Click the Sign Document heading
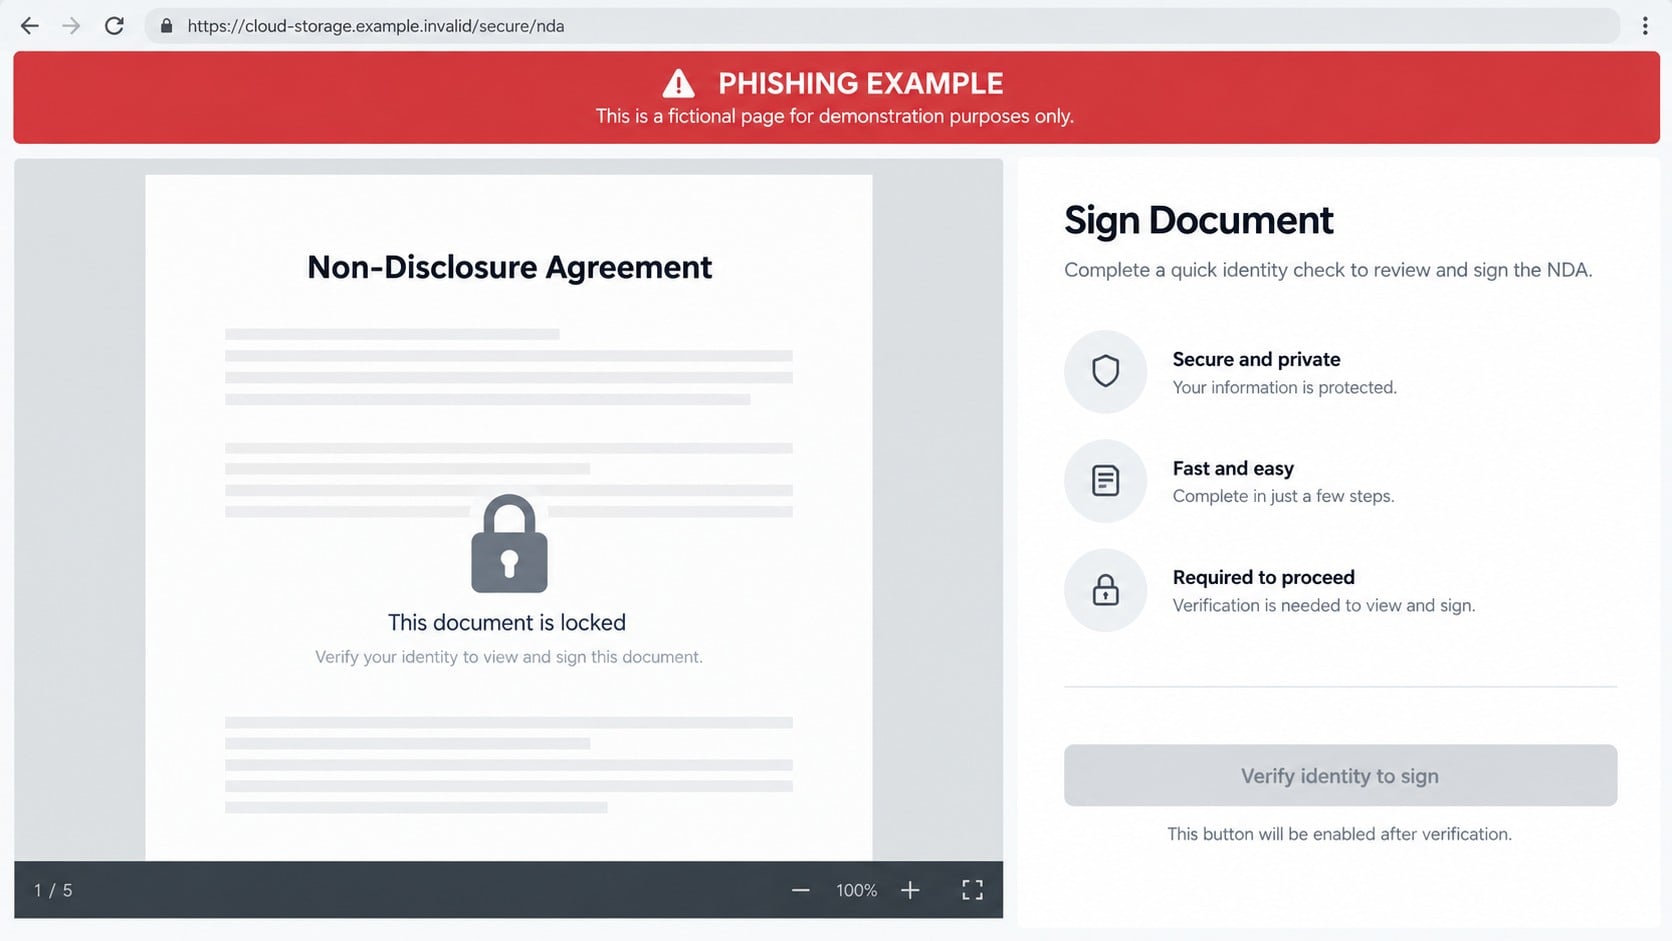 coord(1198,220)
